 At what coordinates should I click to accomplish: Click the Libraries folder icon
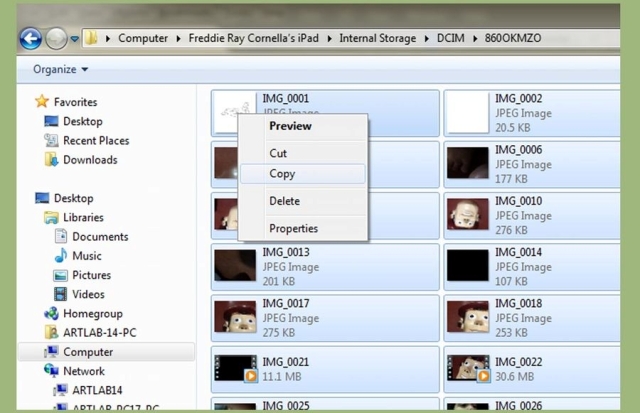(51, 218)
